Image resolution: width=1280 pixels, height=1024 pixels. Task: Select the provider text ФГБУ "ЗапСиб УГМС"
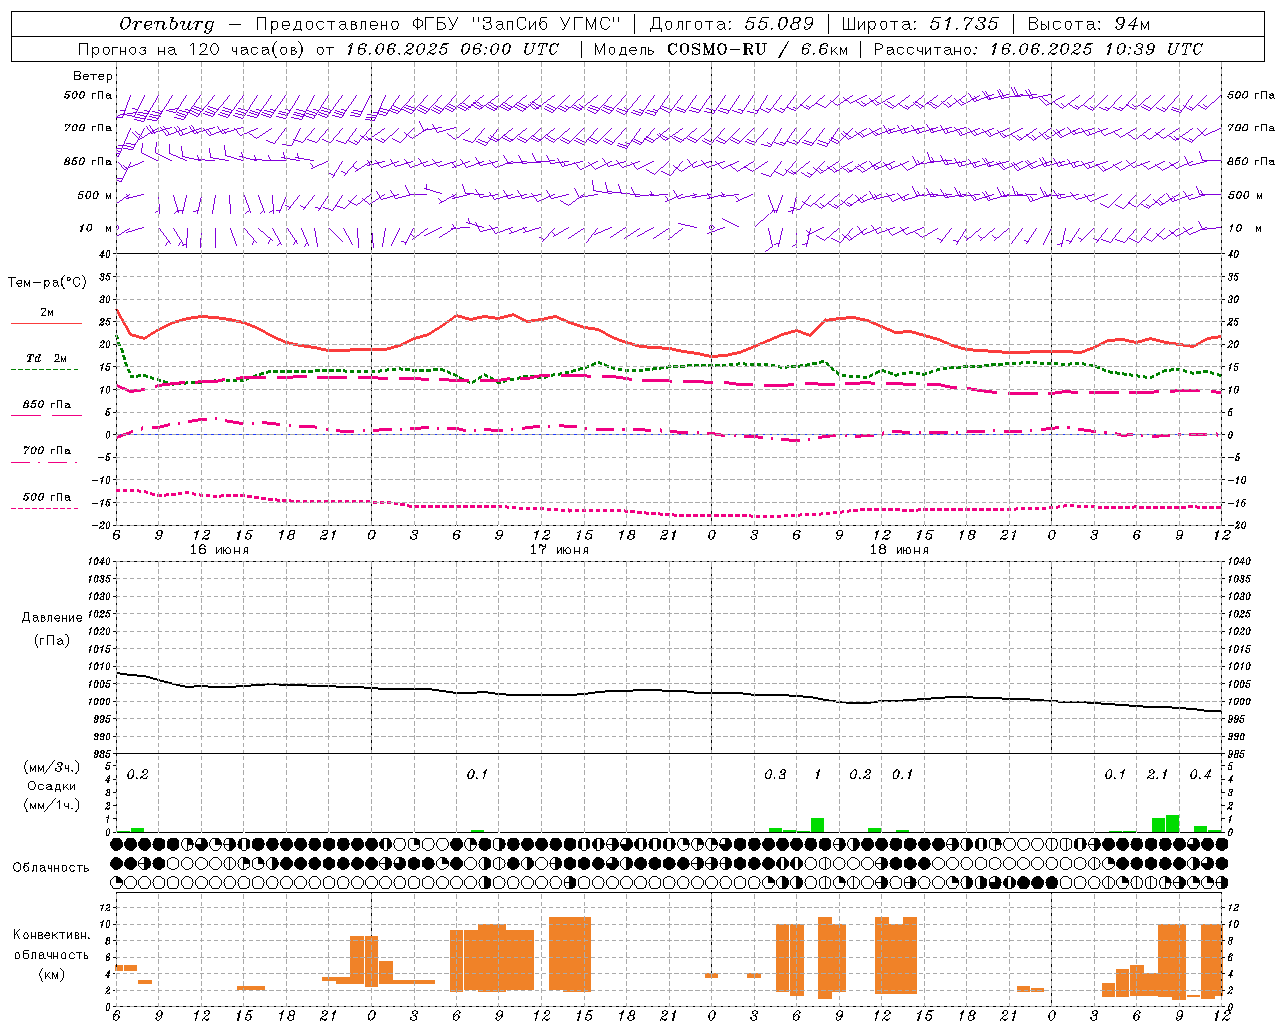point(516,24)
